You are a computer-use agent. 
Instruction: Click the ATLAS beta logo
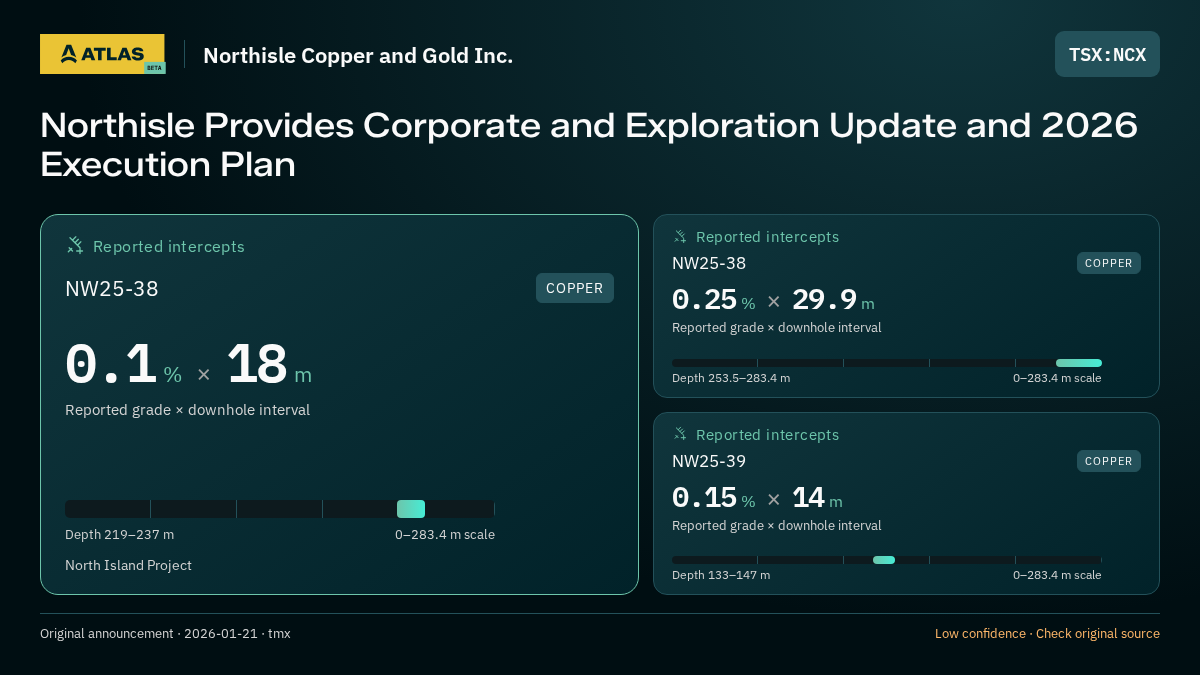click(102, 54)
